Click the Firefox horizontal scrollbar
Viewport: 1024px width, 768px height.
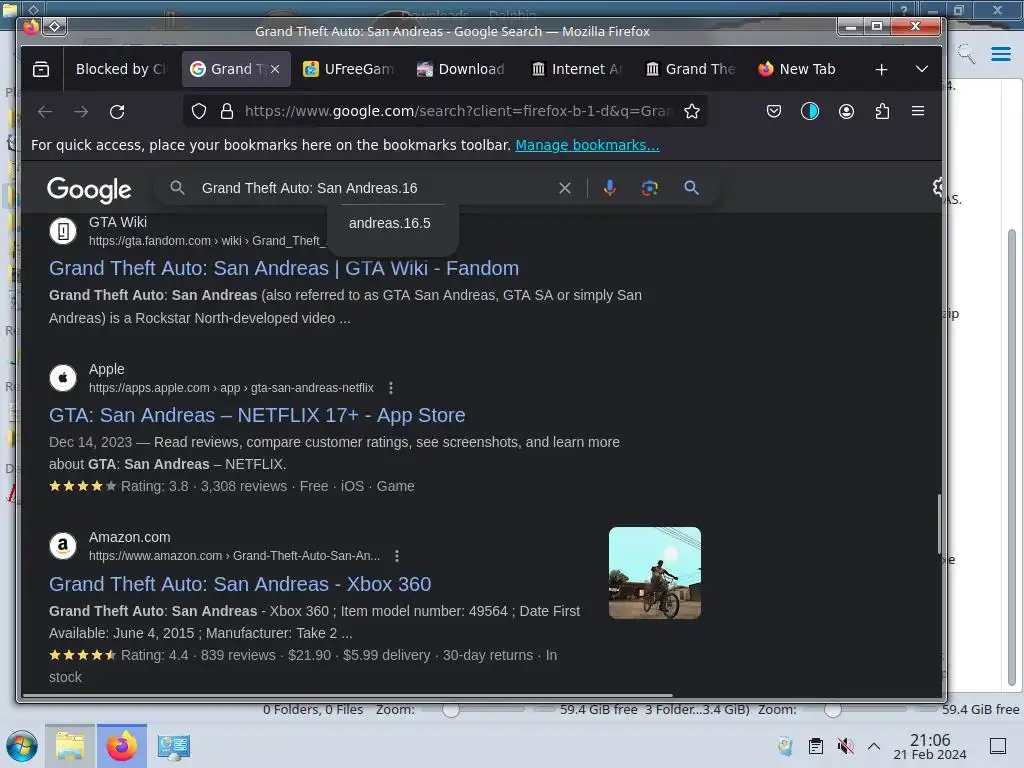(x=347, y=696)
